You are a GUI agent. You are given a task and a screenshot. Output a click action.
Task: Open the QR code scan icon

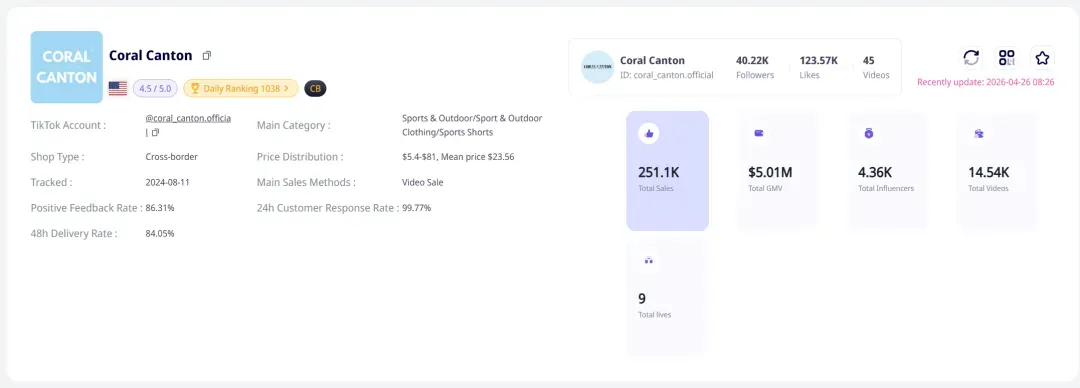1007,57
